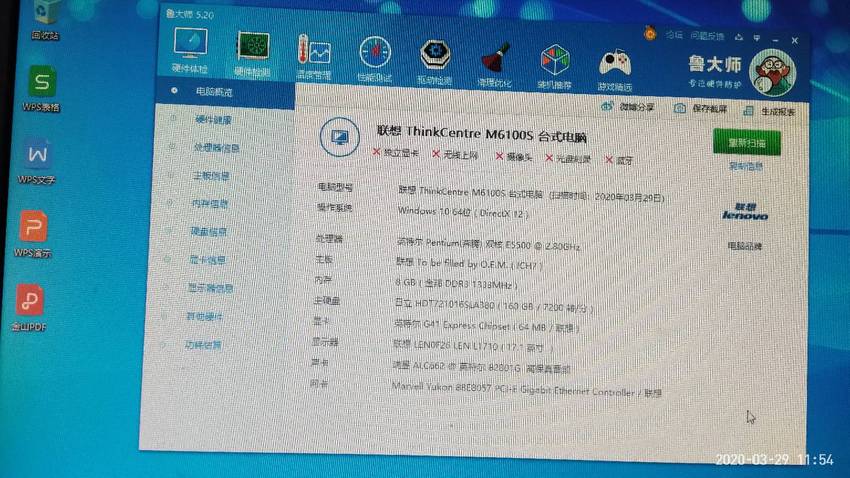Click the Marvell Yukon network card value
This screenshot has height=478, width=850.
coord(526,389)
